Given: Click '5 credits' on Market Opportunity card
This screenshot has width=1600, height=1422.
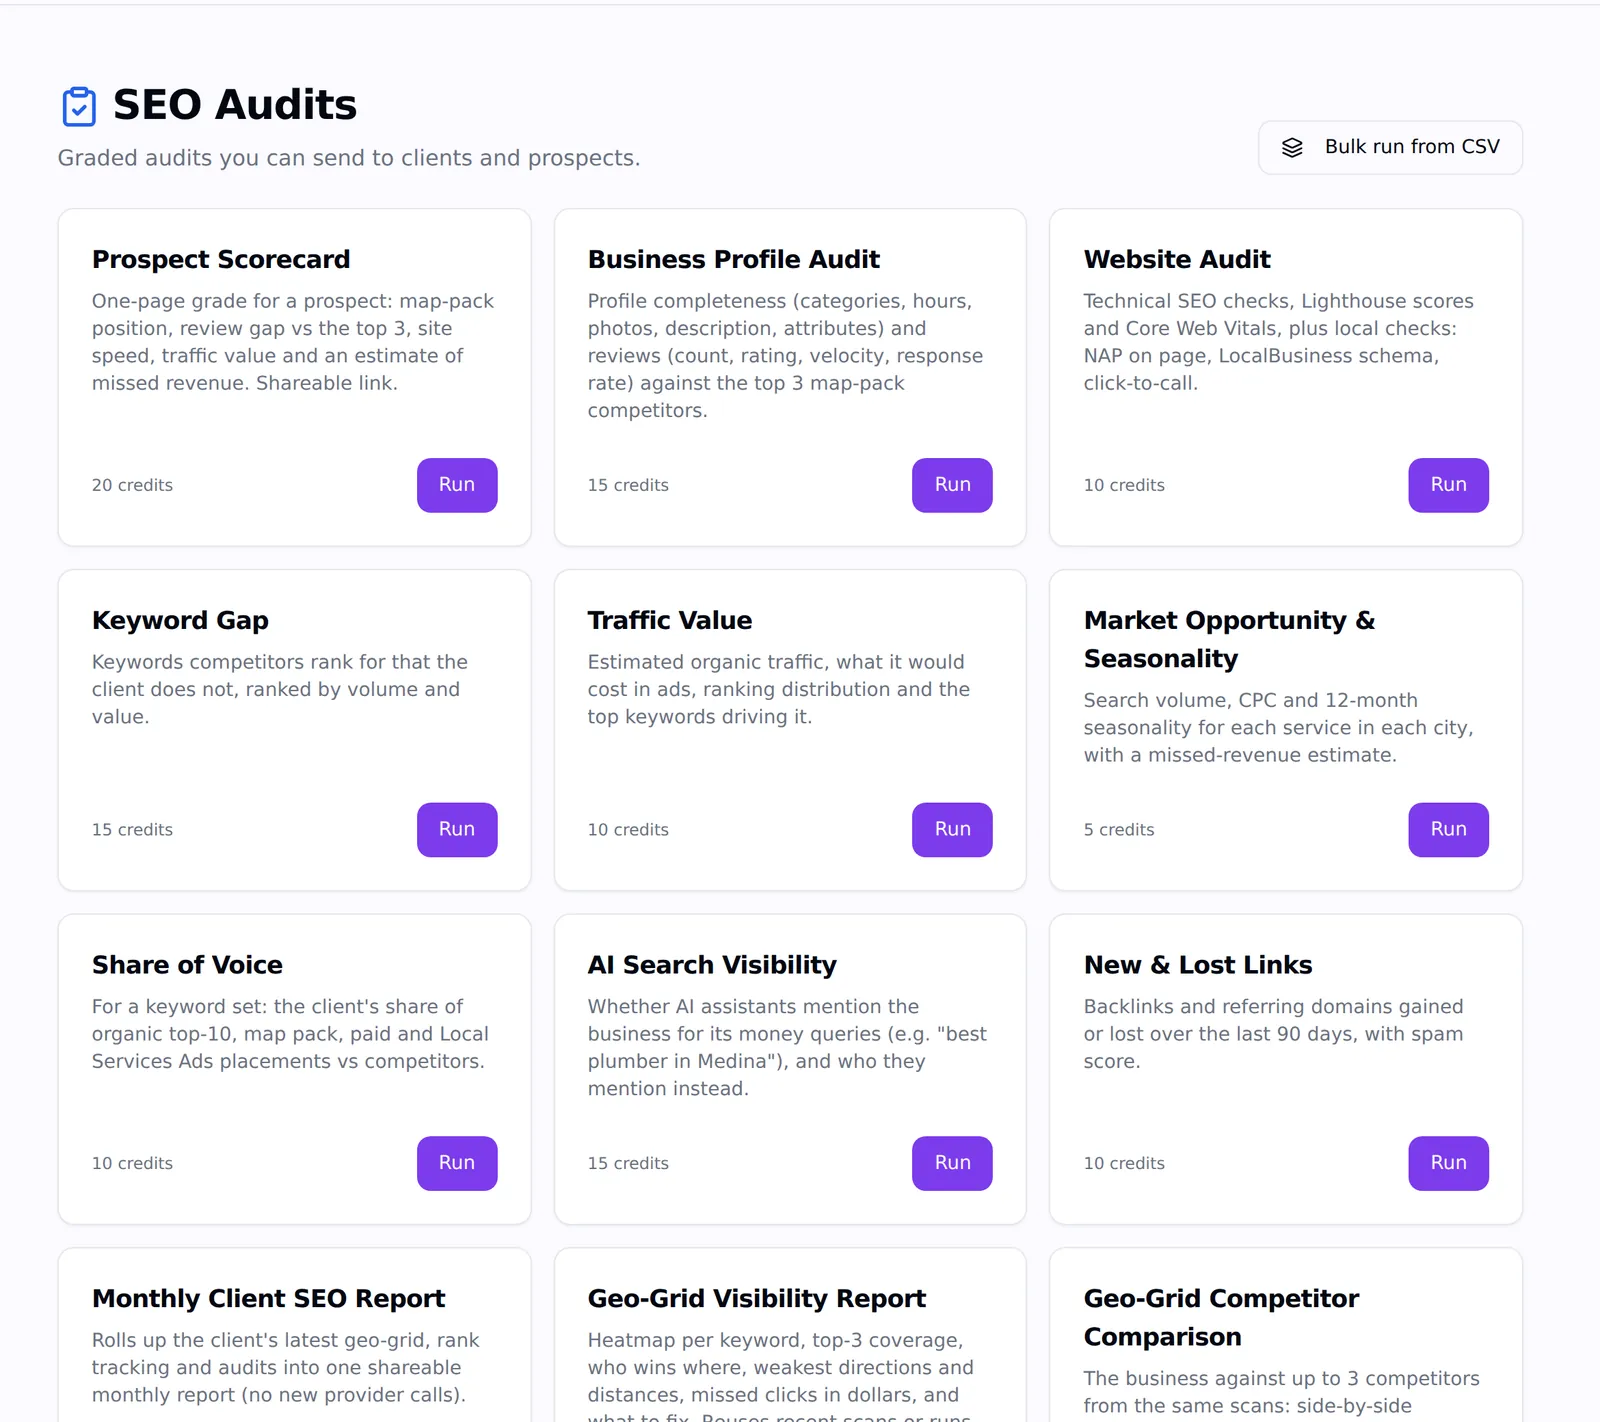Looking at the screenshot, I should click(x=1119, y=830).
